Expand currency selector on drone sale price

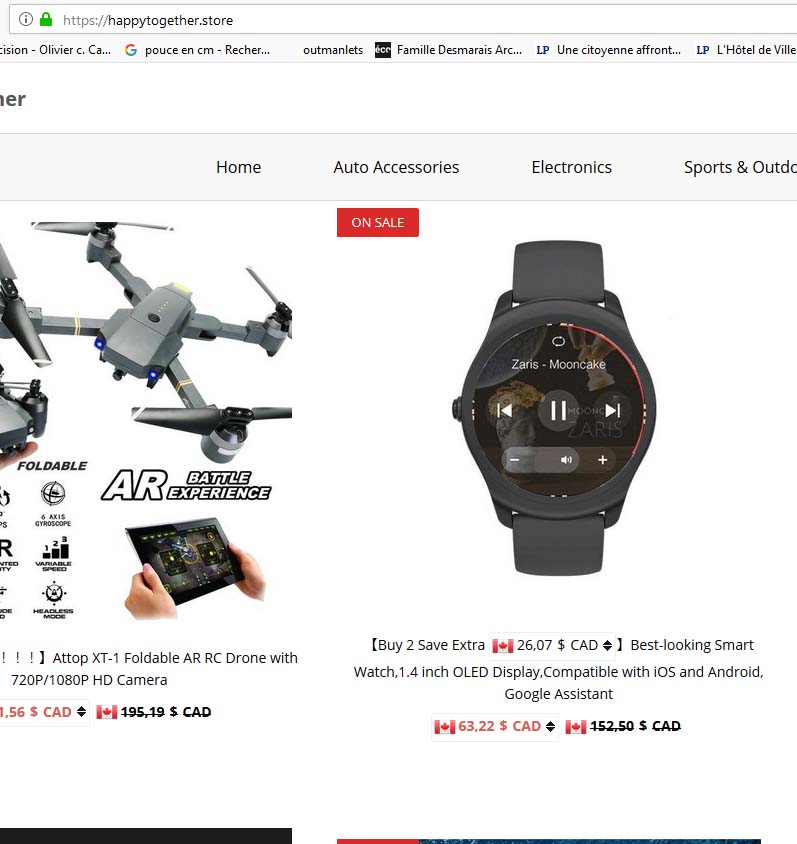(81, 712)
